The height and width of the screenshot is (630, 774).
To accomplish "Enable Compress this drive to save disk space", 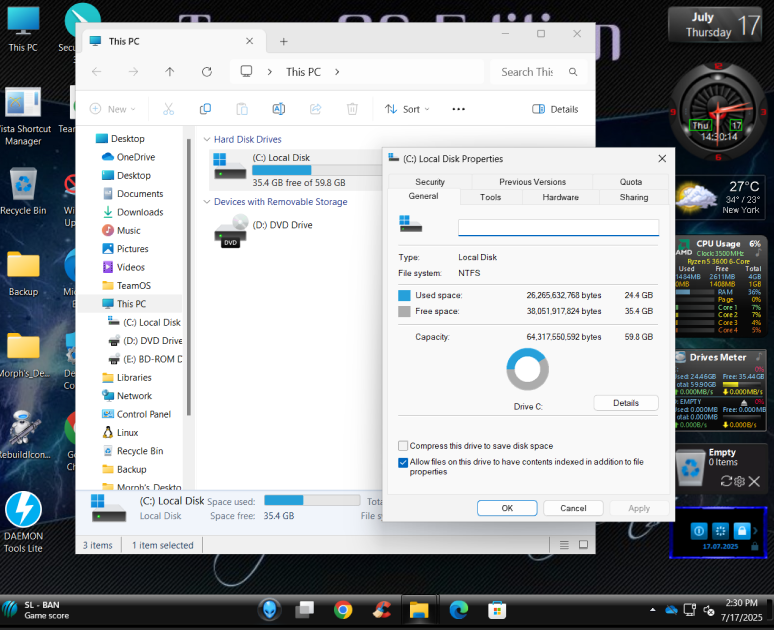I will pyautogui.click(x=403, y=446).
